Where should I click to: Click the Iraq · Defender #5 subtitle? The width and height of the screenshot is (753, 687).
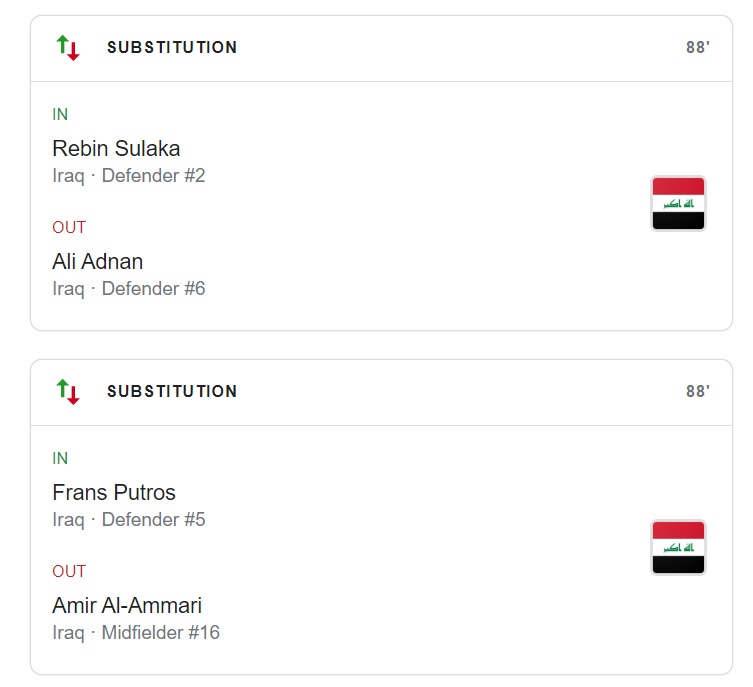[x=129, y=520]
